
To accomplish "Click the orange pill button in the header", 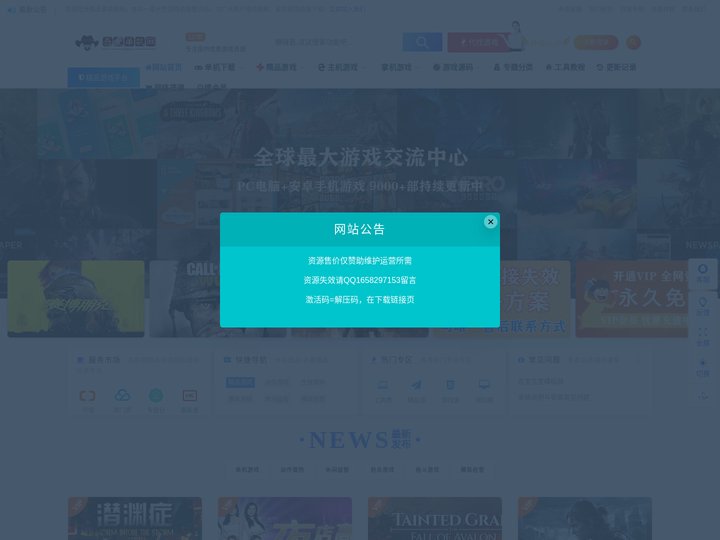I will (596, 42).
